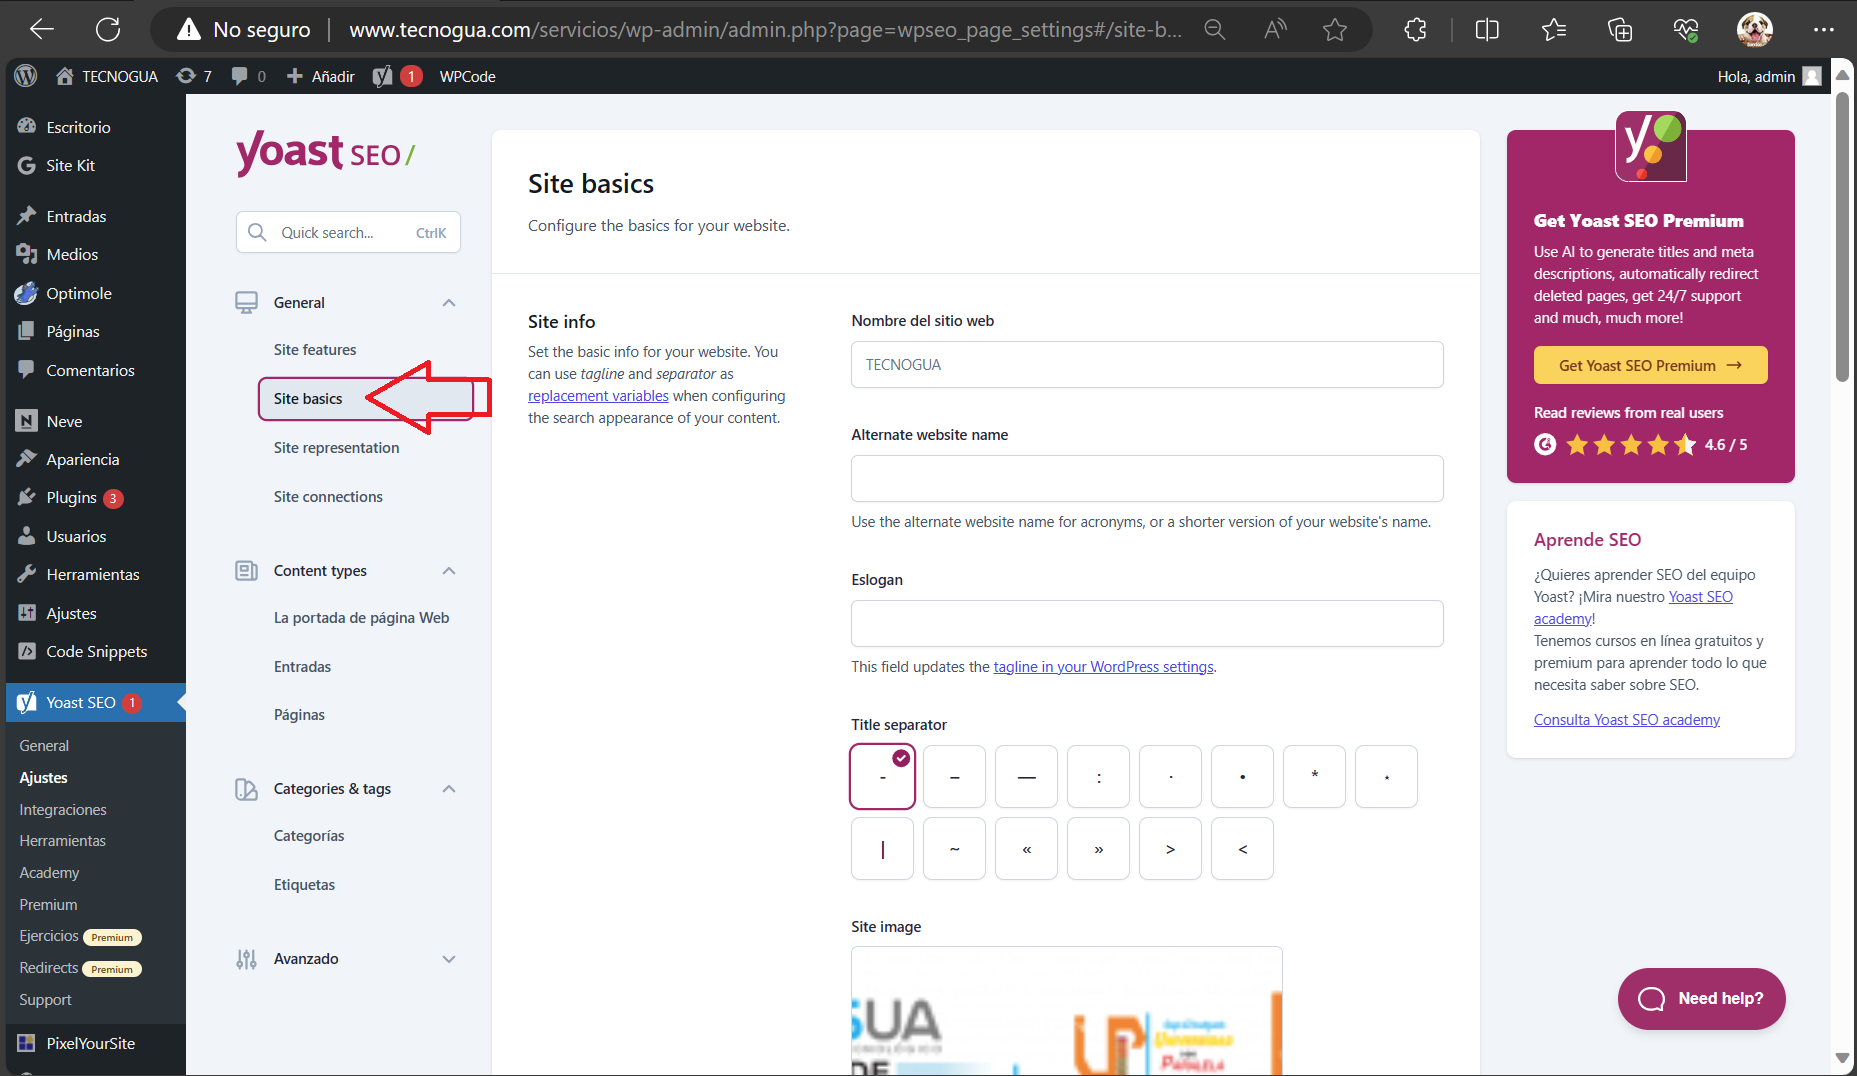Open La portada de página Web settings
The image size is (1857, 1076).
361,618
